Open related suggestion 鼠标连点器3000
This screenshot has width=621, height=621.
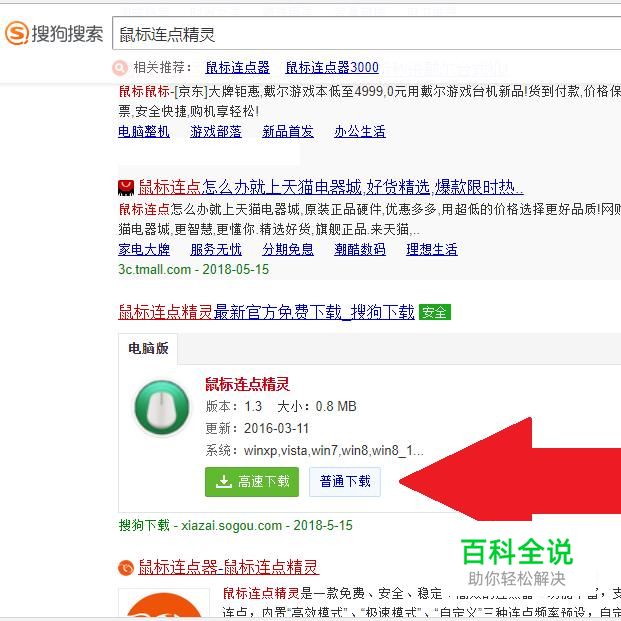click(x=332, y=67)
